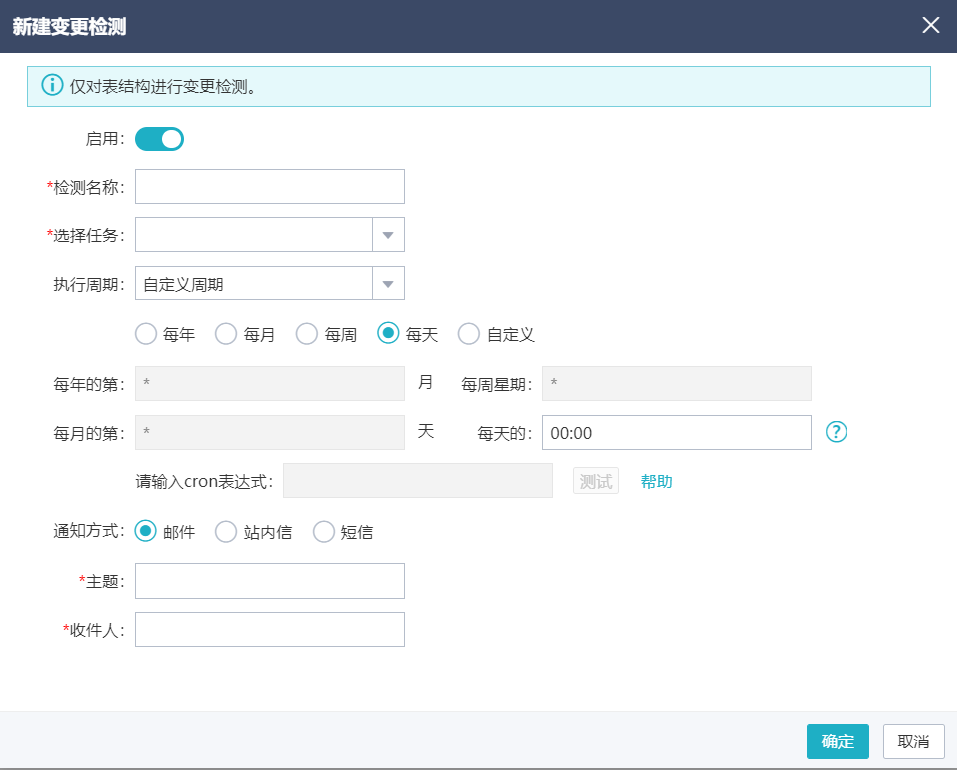Pick the 自定义 radio option

point(469,334)
